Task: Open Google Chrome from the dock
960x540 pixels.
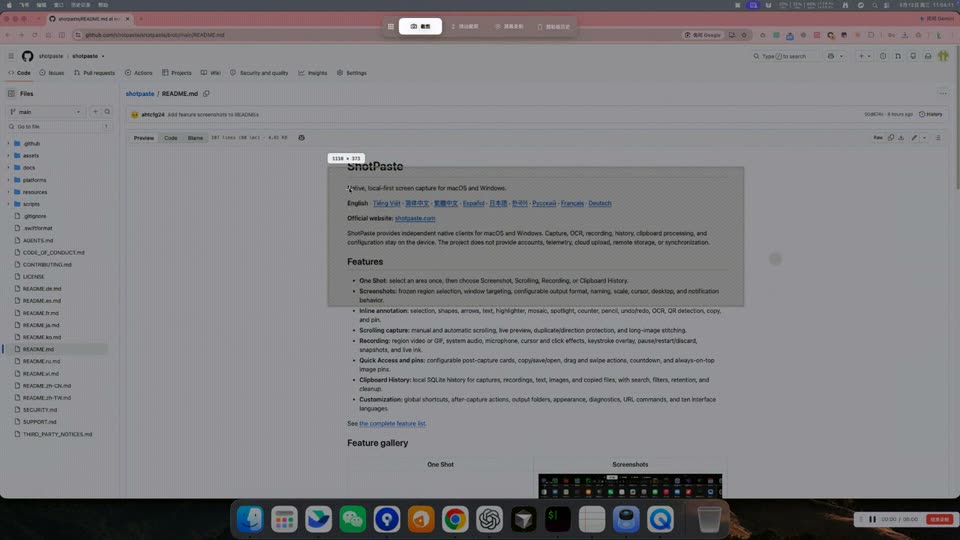Action: [455, 519]
